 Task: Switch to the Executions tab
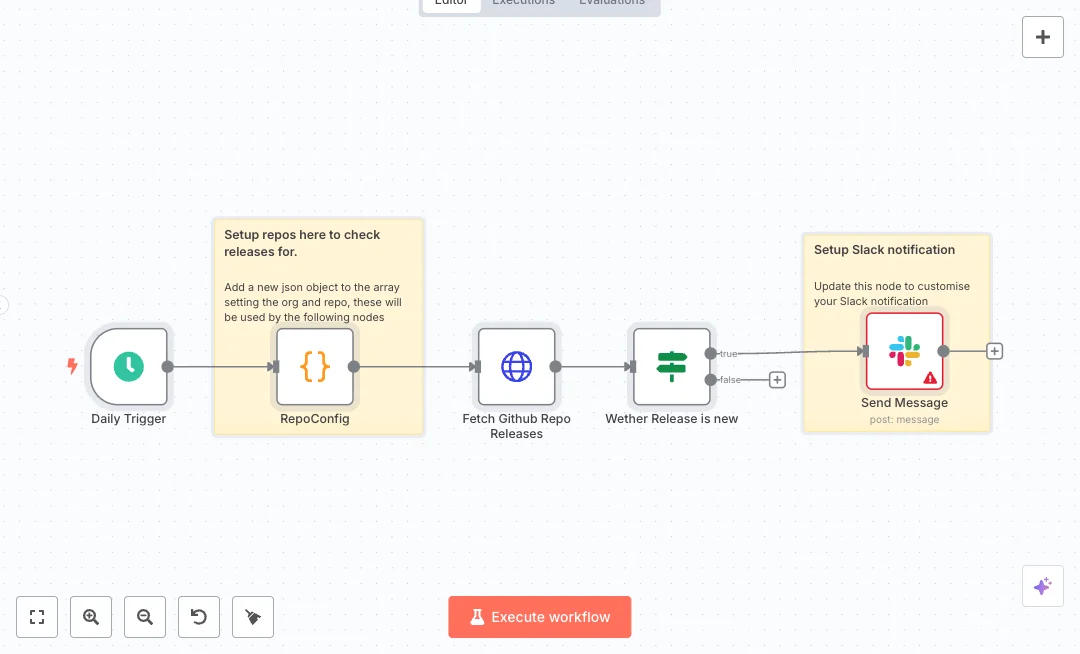point(523,3)
